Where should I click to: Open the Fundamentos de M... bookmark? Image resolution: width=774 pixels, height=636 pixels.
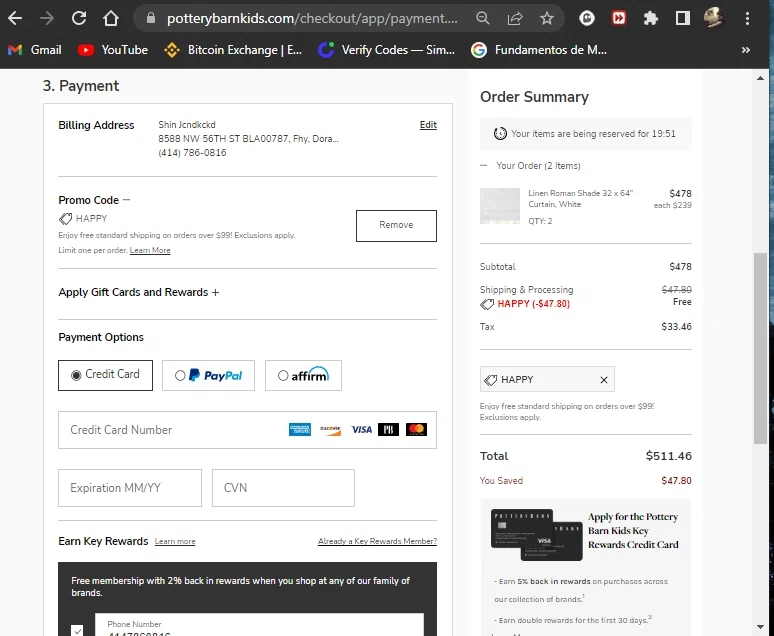(539, 50)
